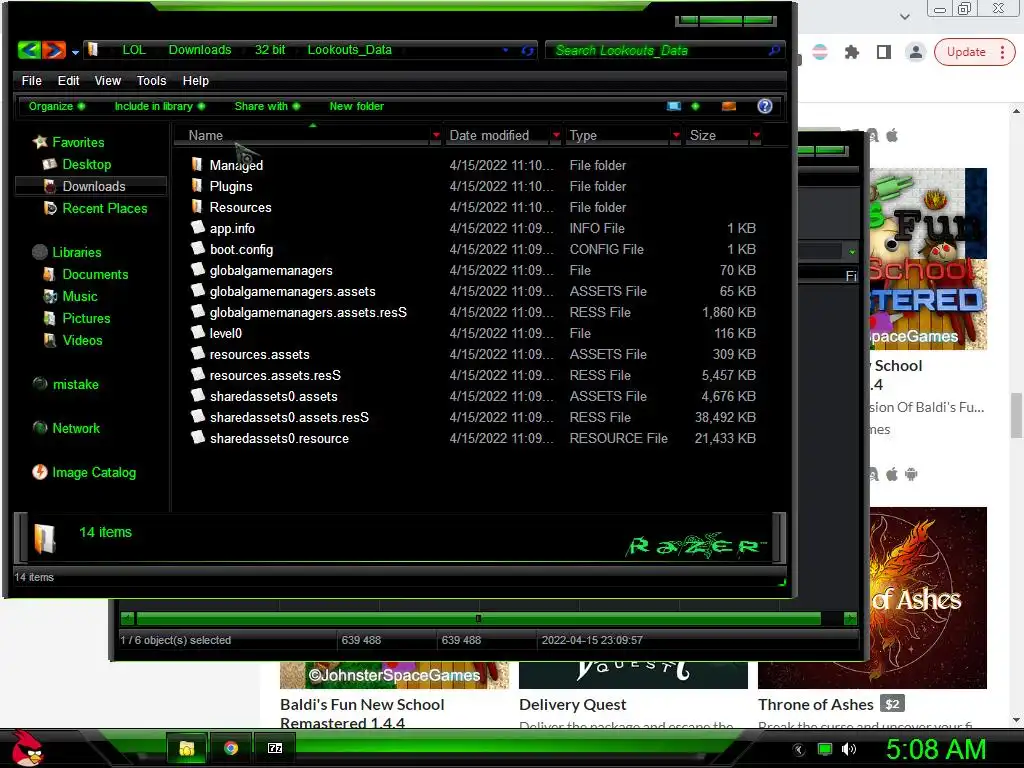Click the search magnifier icon
The height and width of the screenshot is (768, 1024).
(x=775, y=50)
